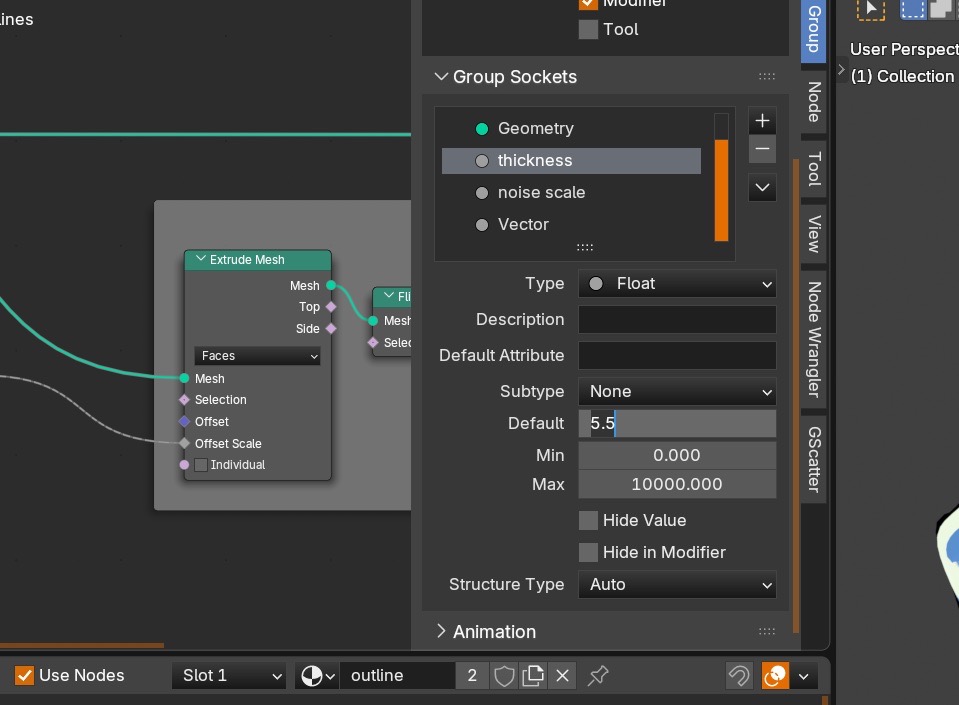This screenshot has height=705, width=959.
Task: Open the Structure Type Auto dropdown
Action: click(x=677, y=585)
